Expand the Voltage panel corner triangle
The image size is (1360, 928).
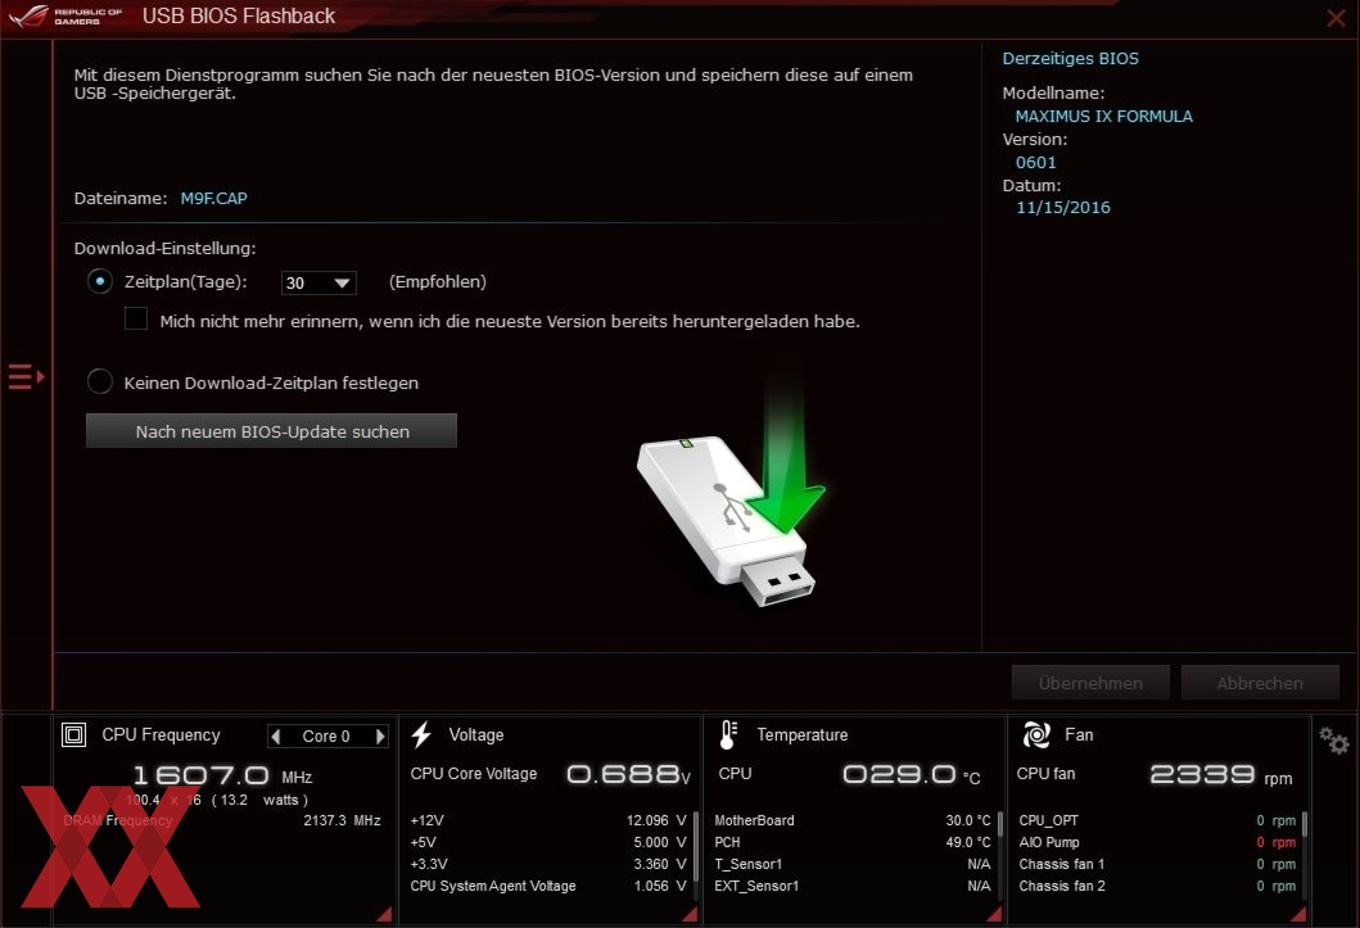pos(689,914)
